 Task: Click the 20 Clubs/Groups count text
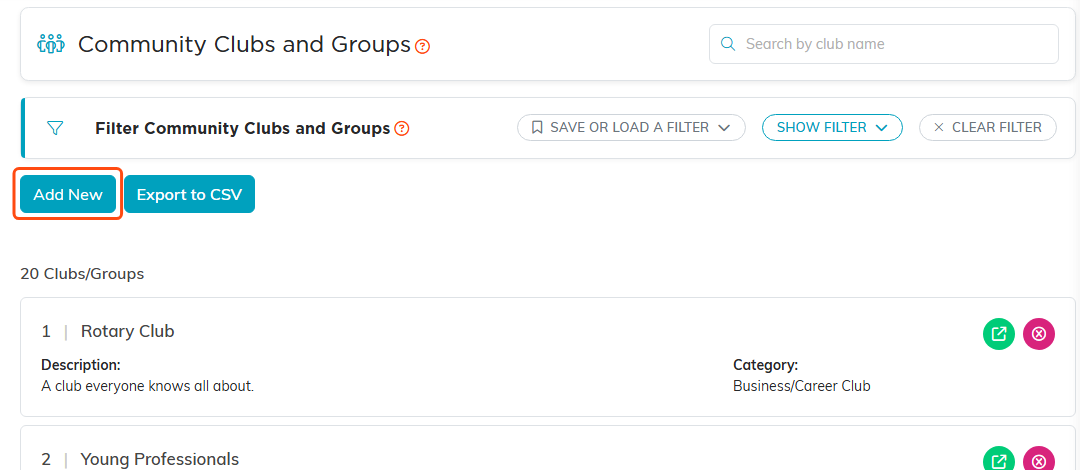(x=83, y=274)
